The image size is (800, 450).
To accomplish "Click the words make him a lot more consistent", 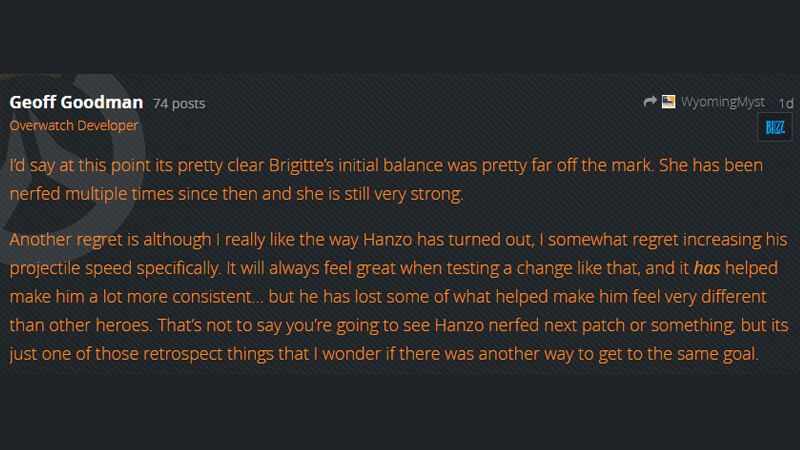I will (131, 296).
